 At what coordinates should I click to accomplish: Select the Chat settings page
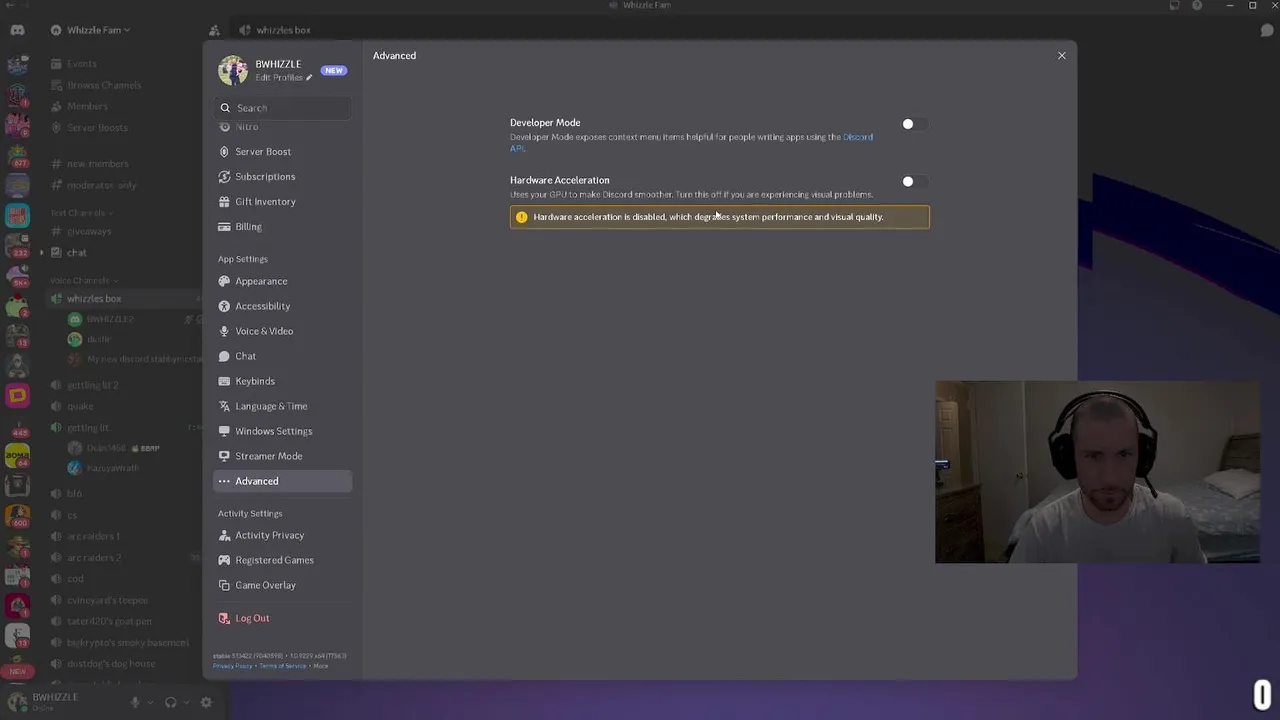point(283,356)
